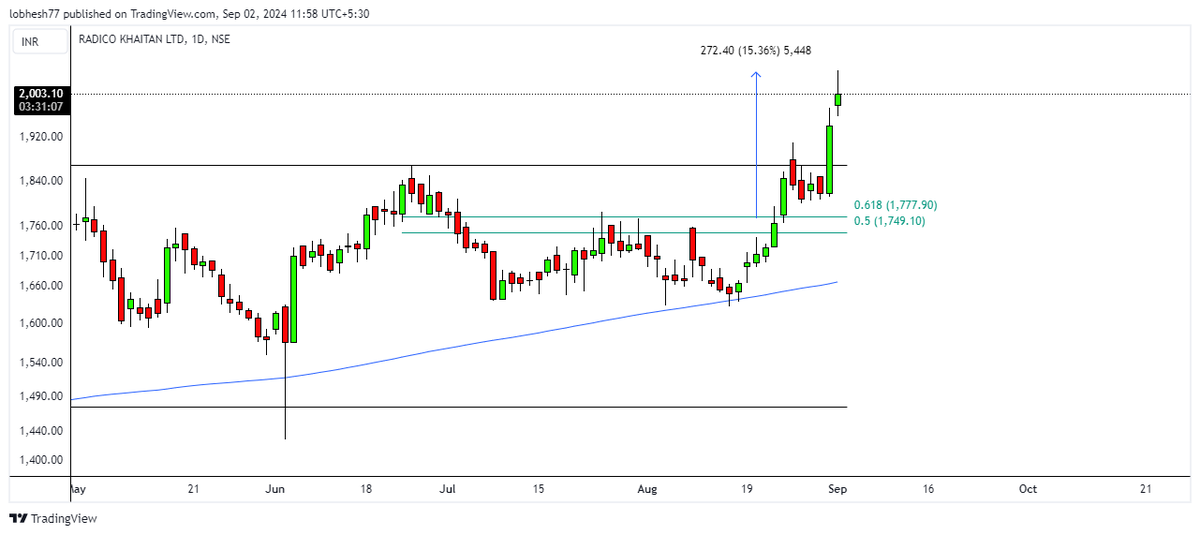Image resolution: width=1200 pixels, height=535 pixels.
Task: Click the 1,710.00 price axis label
Action: (43, 256)
